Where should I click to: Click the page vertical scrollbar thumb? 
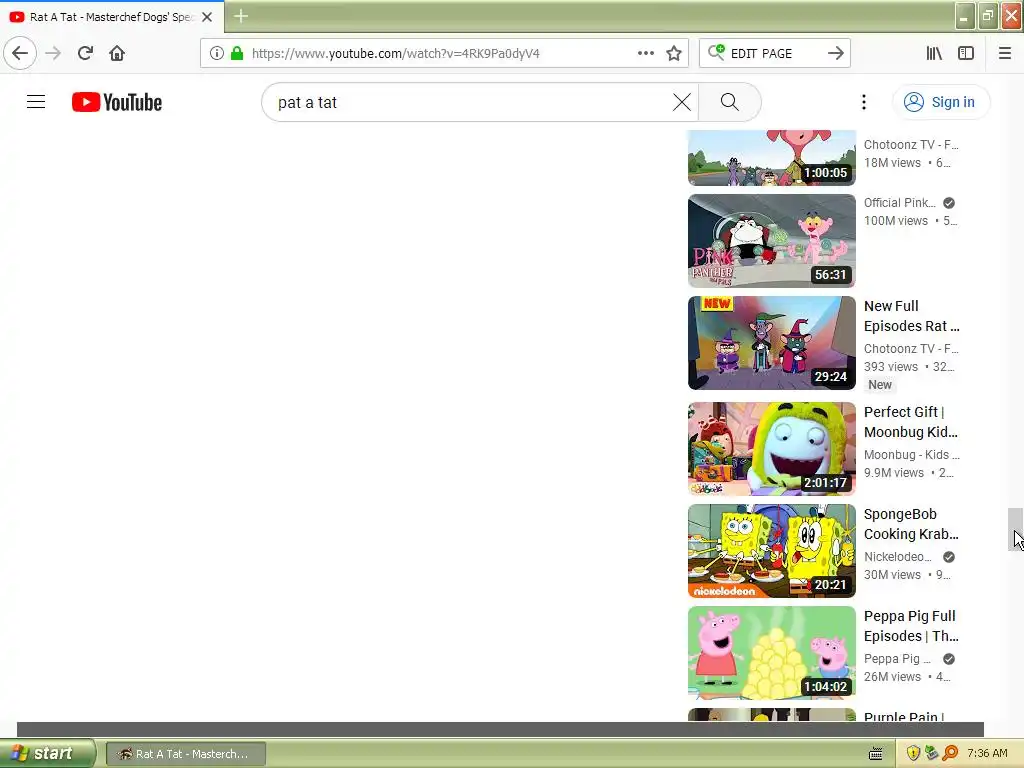[1015, 529]
